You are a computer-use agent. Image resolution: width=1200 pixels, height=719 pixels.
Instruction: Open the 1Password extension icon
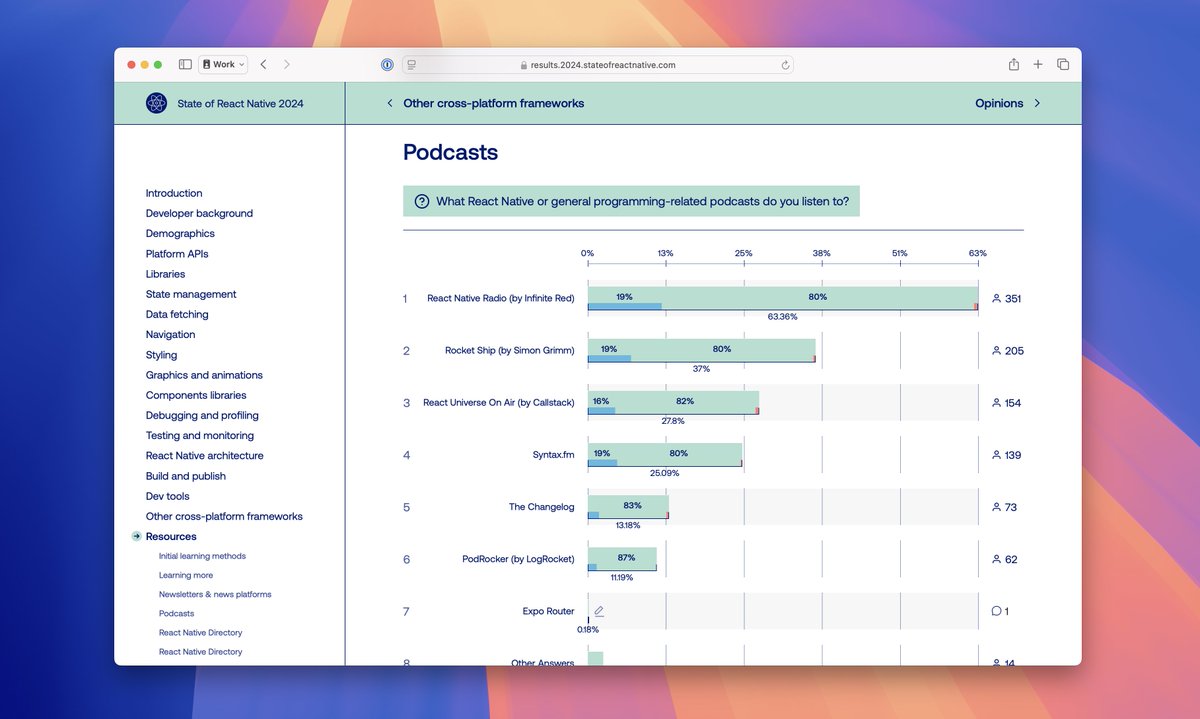click(x=387, y=64)
